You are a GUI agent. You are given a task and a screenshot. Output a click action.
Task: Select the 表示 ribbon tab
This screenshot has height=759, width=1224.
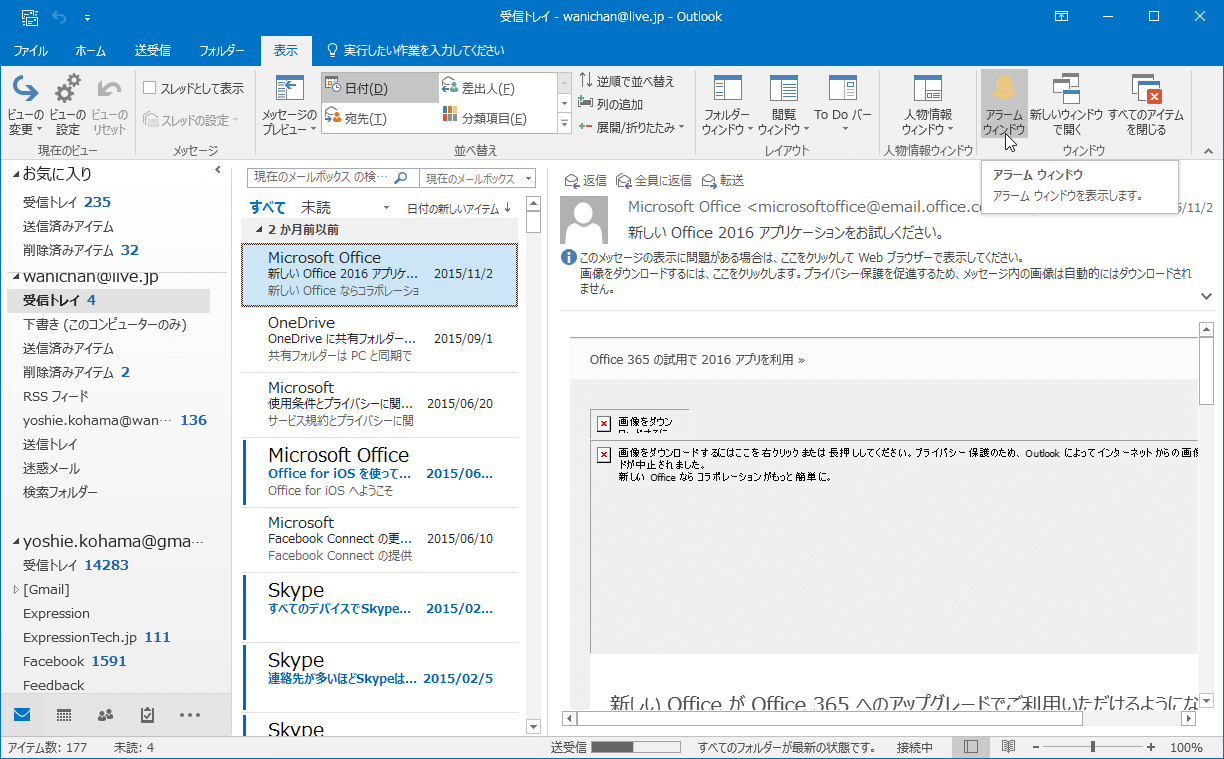point(286,50)
